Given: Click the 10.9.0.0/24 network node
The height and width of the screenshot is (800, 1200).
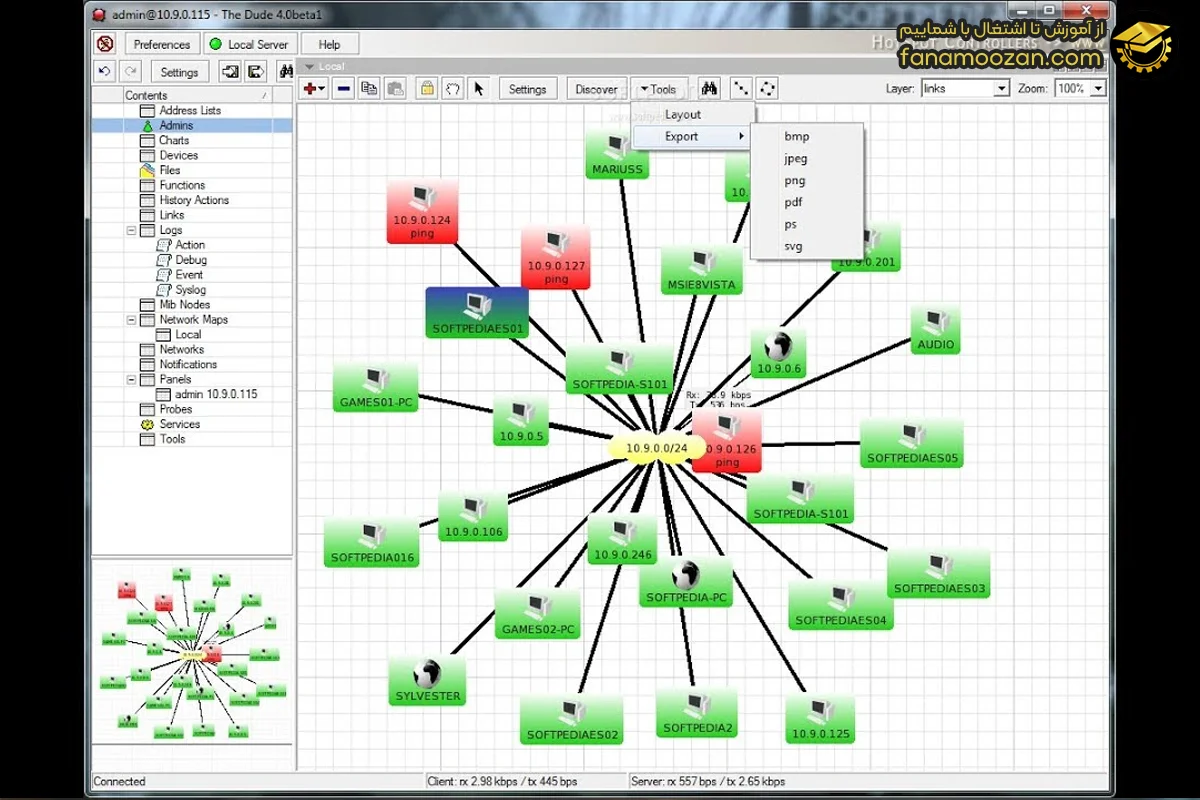Looking at the screenshot, I should (656, 448).
